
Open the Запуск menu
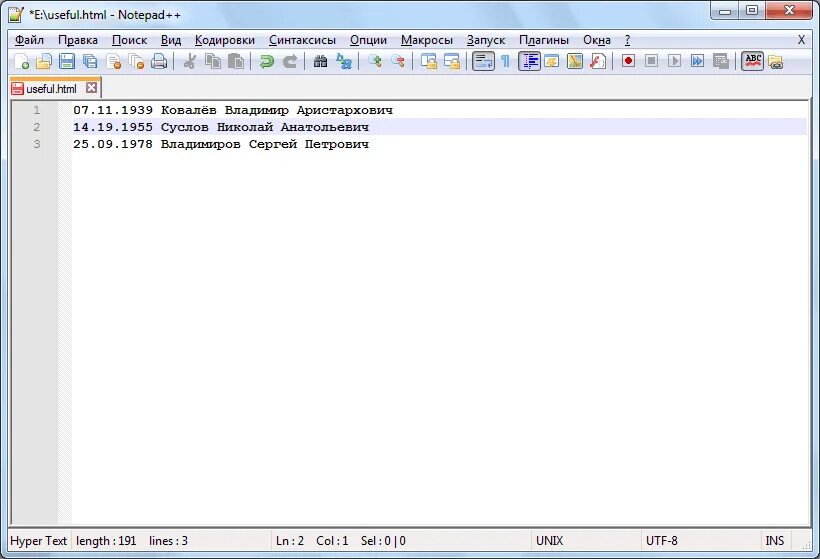(486, 40)
